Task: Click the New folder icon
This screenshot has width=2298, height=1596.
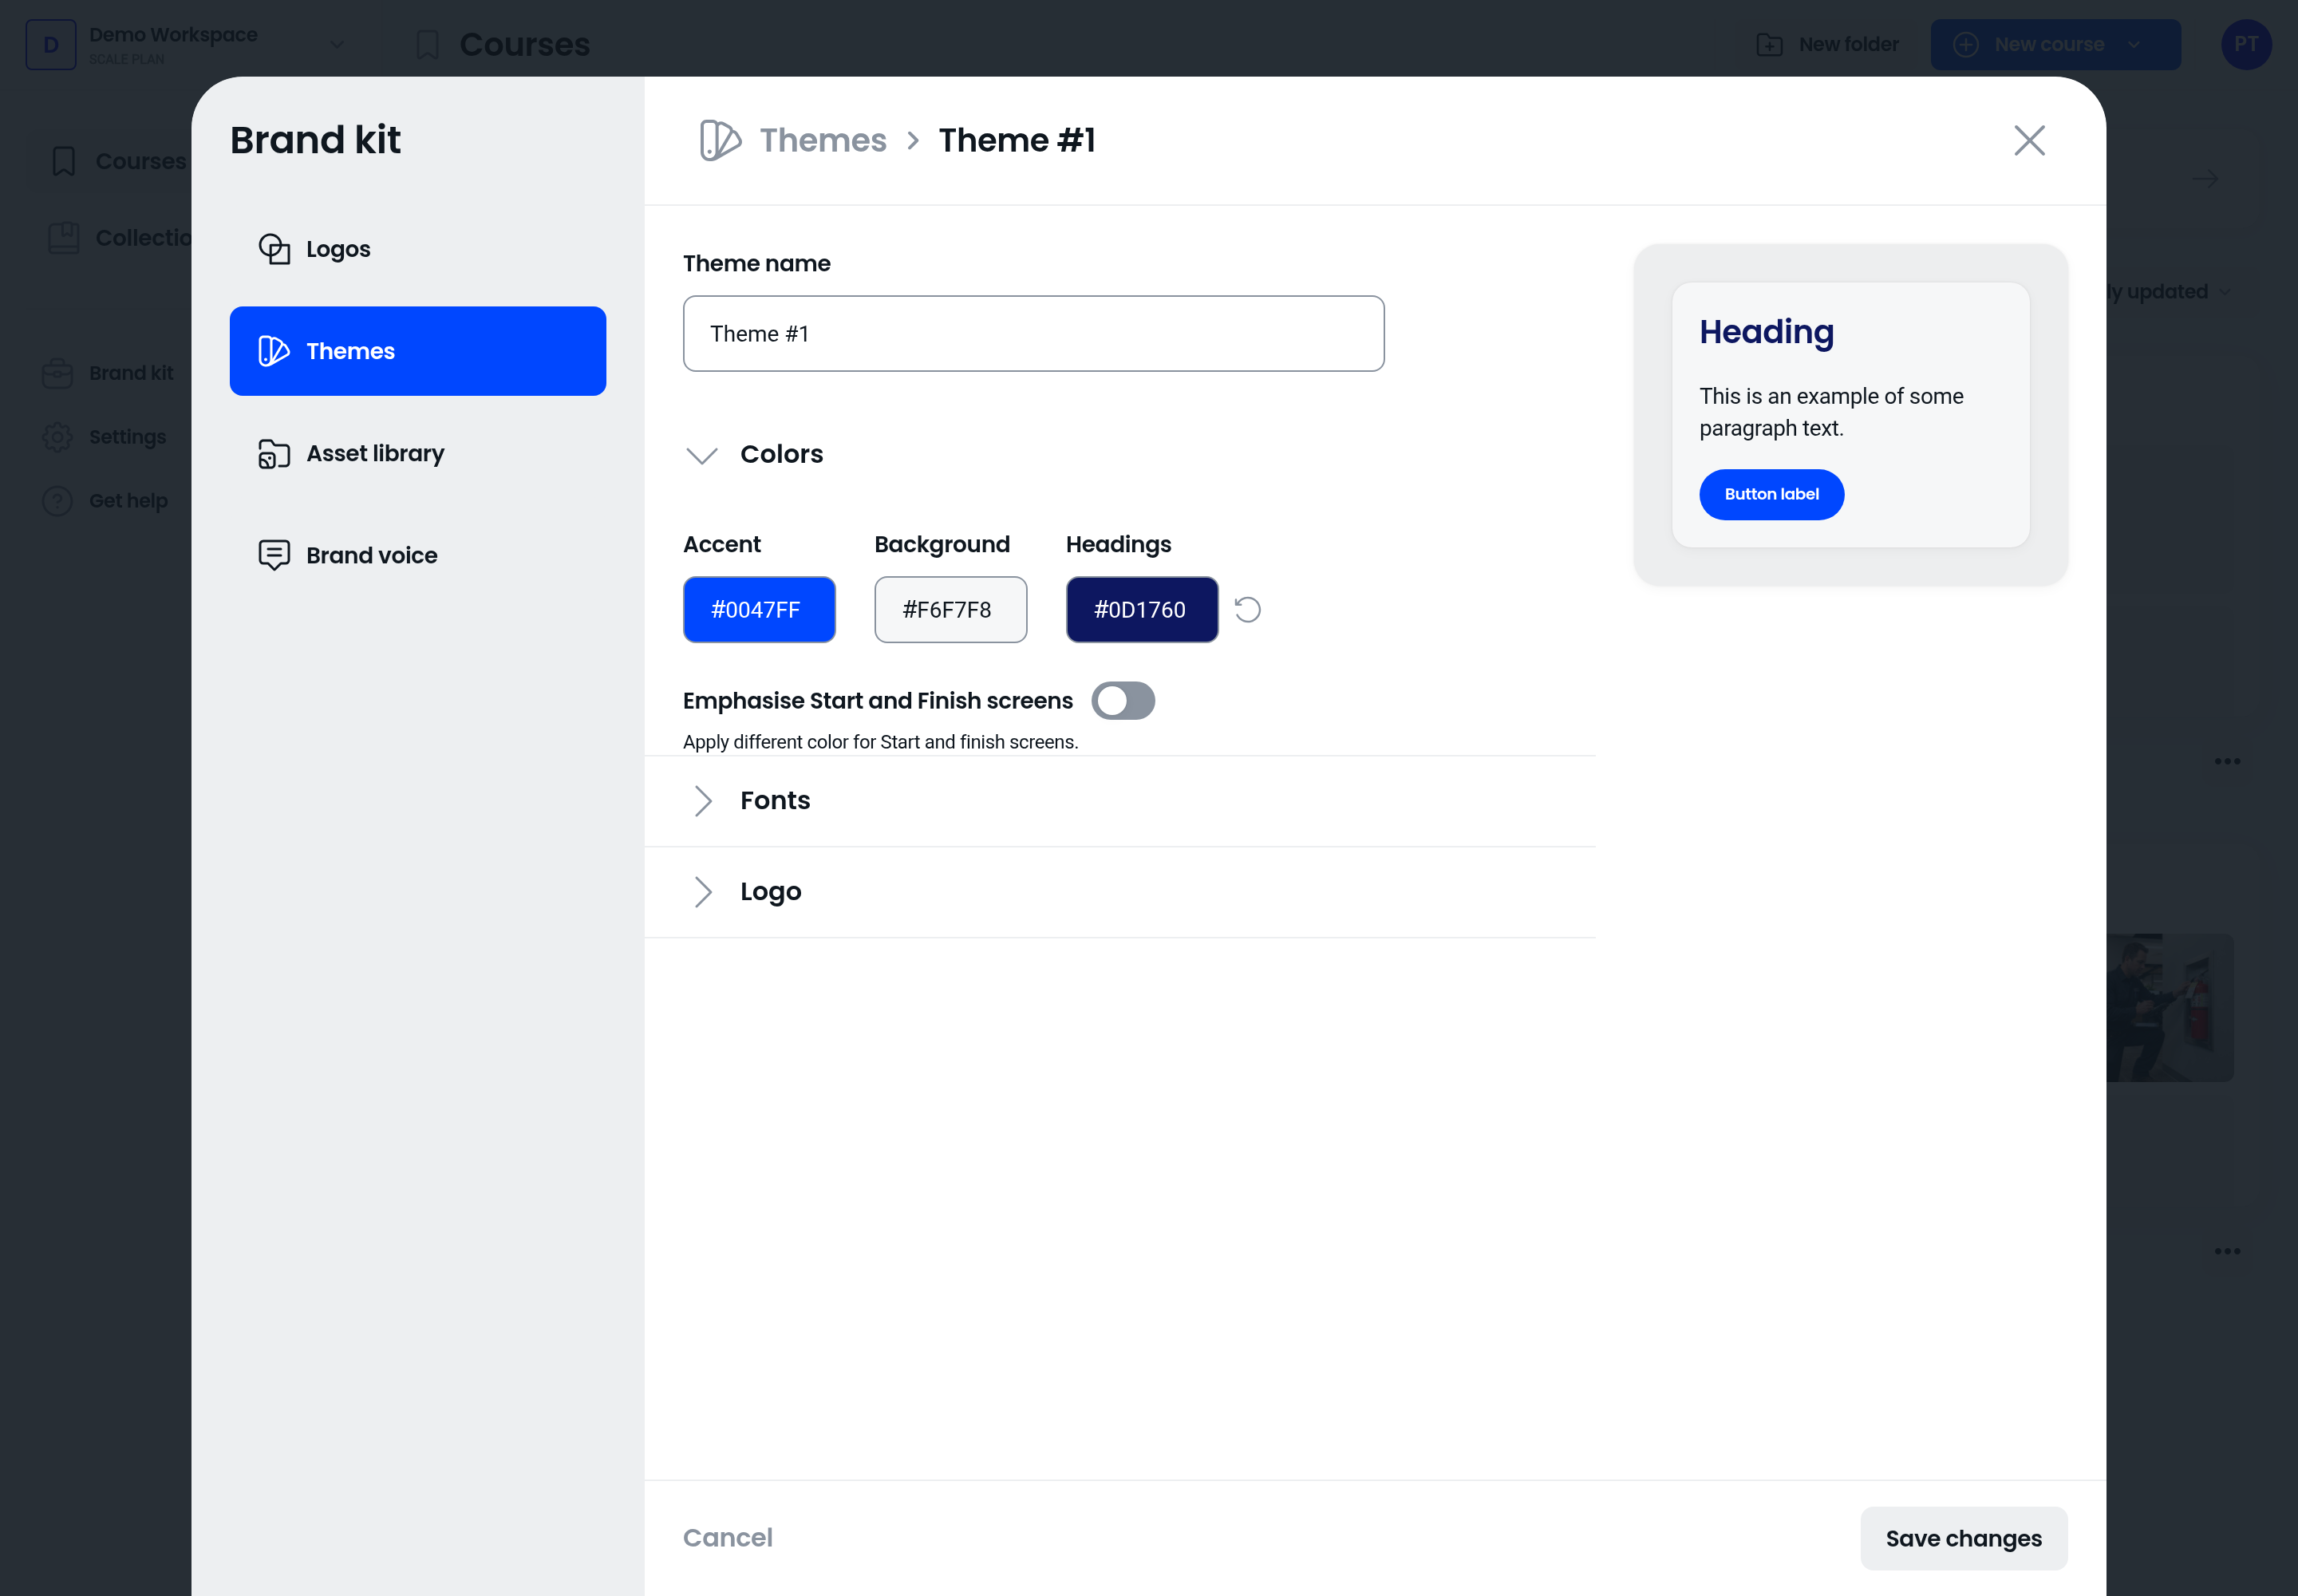Action: [1769, 45]
